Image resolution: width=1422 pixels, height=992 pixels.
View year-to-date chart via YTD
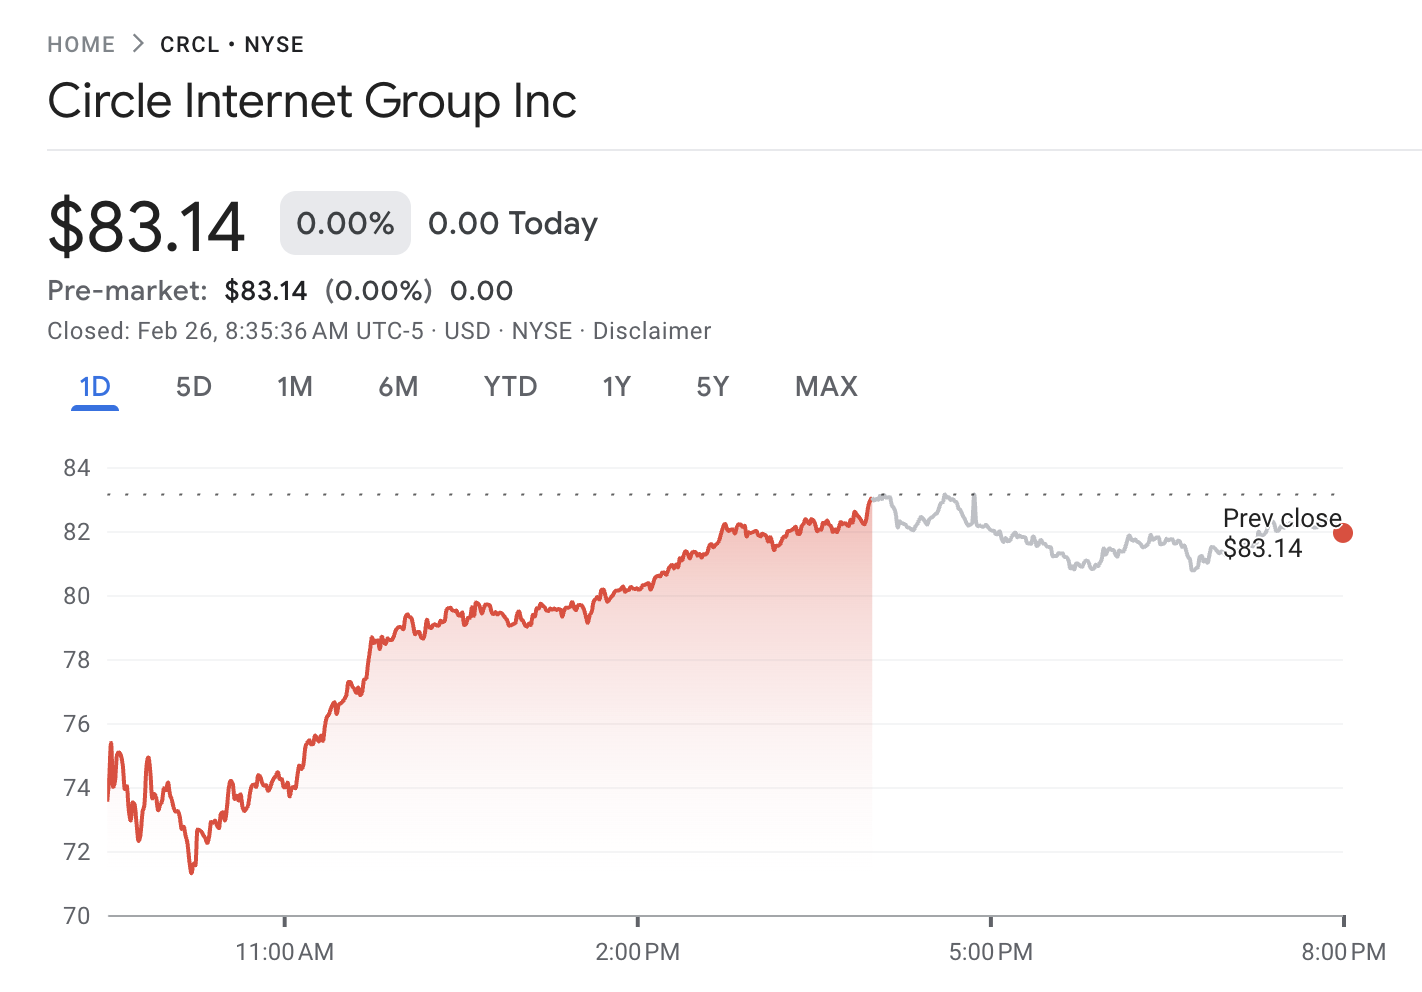click(510, 387)
